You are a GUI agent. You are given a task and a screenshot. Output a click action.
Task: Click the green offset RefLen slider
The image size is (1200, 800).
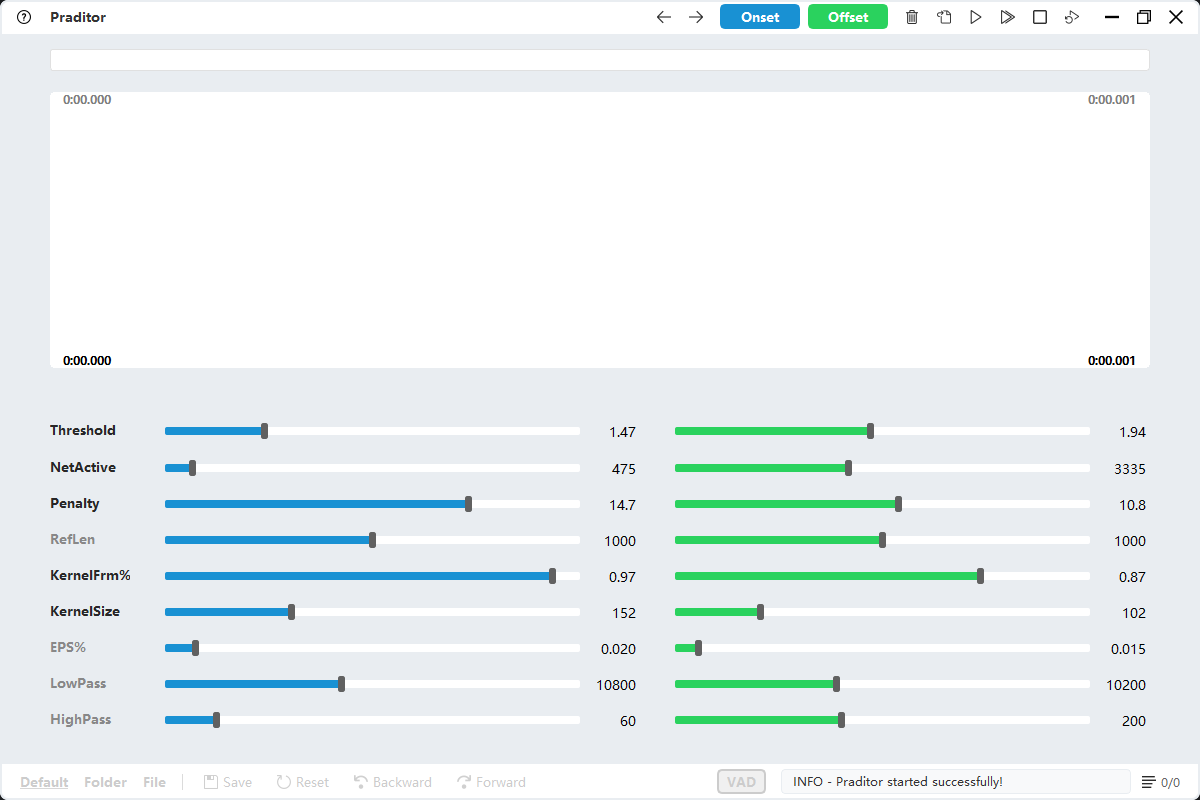tap(882, 540)
